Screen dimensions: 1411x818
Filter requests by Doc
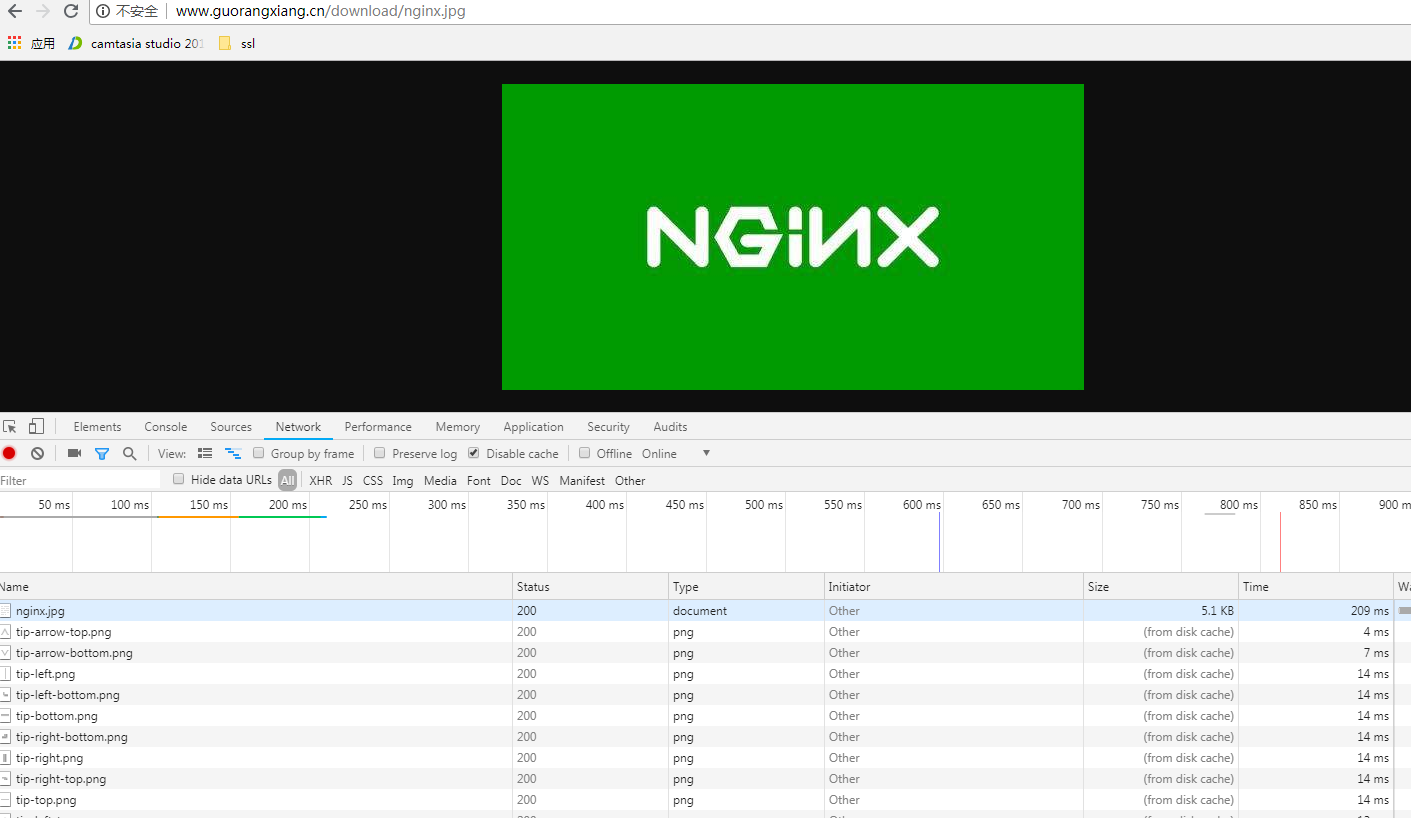click(511, 480)
